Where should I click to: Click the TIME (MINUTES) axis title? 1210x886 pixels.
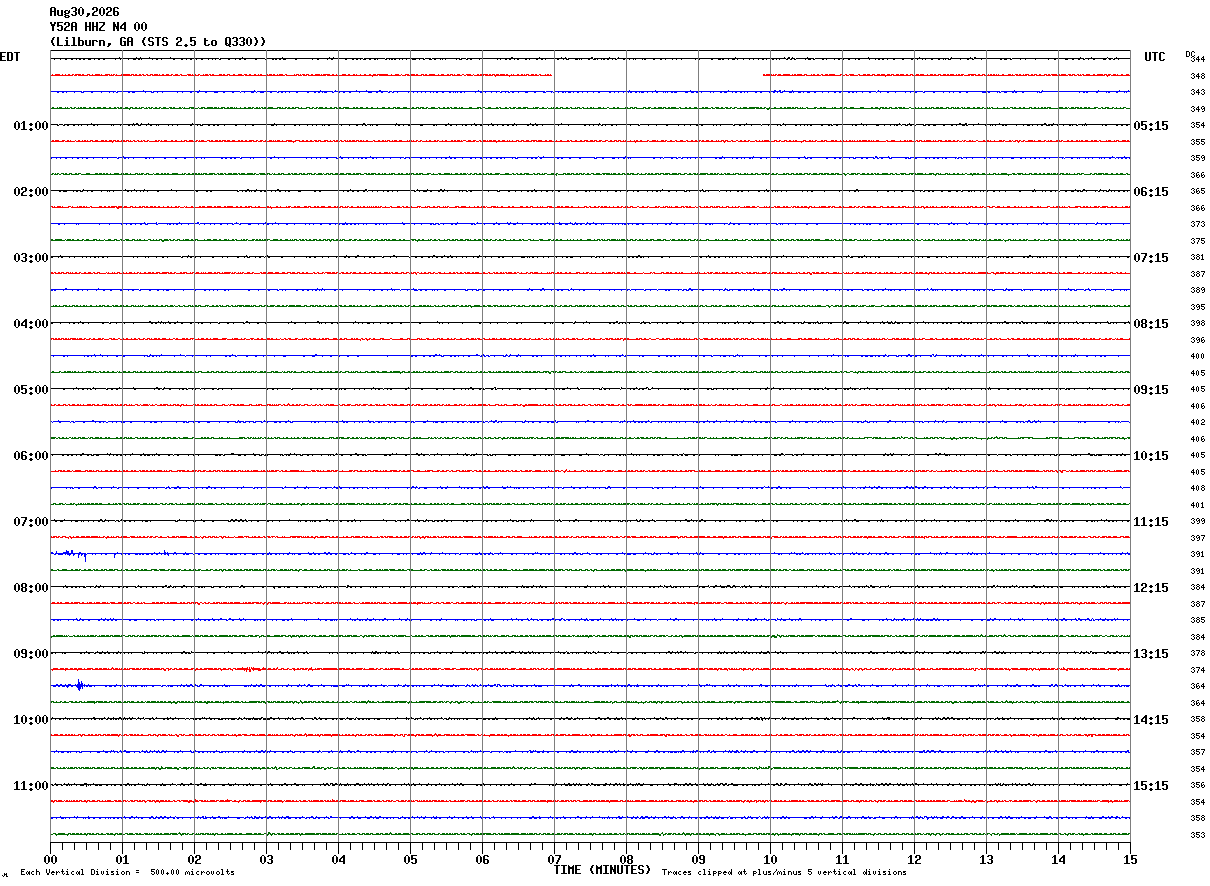click(602, 870)
